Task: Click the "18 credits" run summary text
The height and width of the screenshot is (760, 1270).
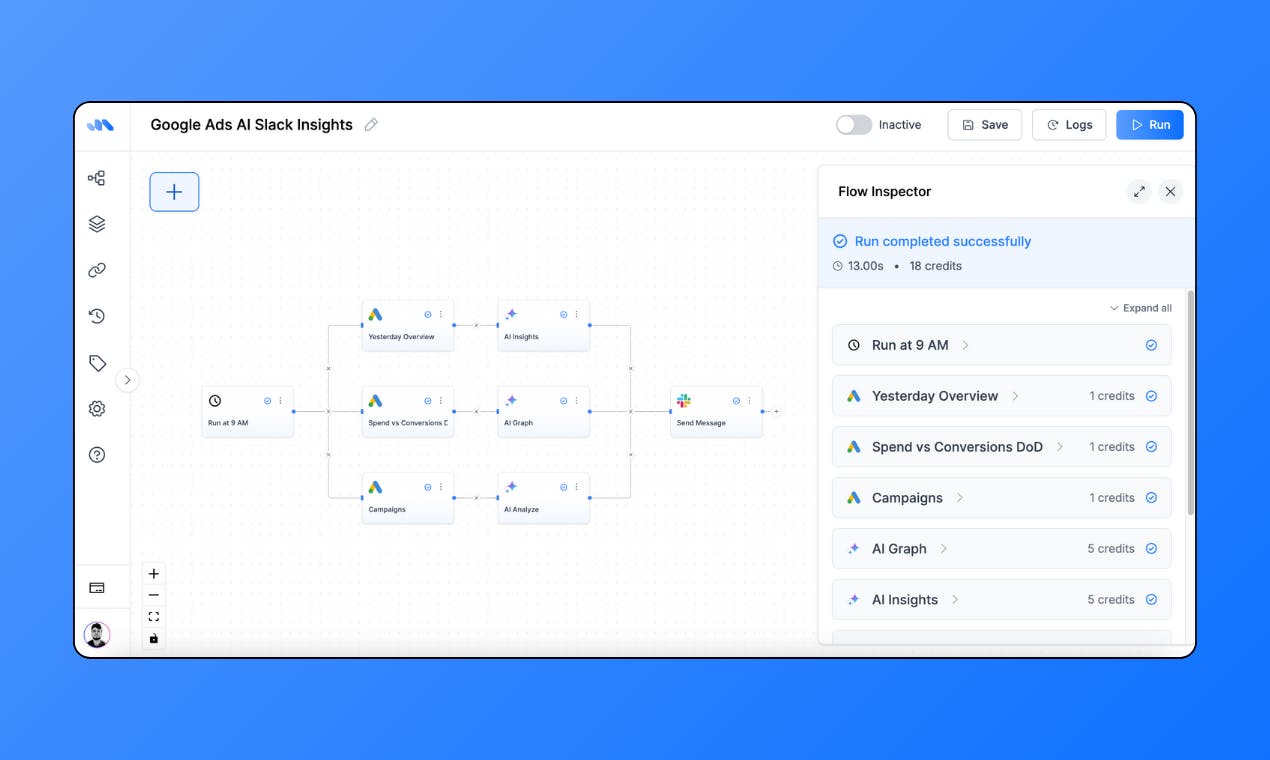Action: pos(936,266)
